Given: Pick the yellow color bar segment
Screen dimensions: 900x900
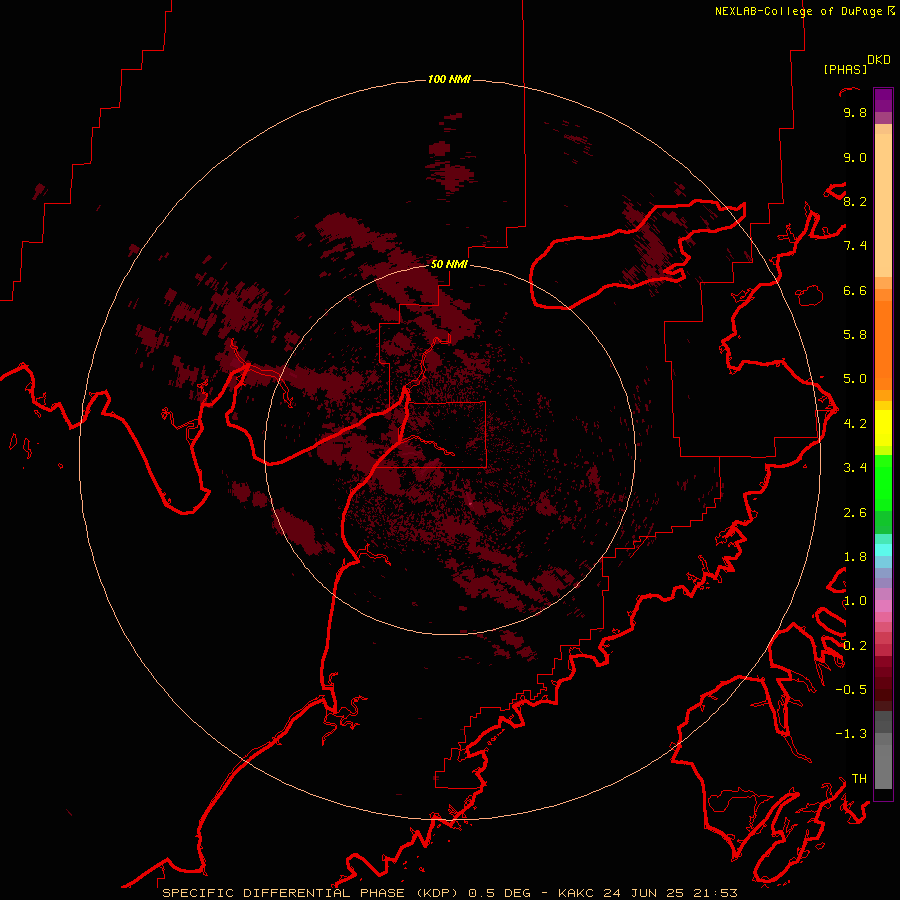Looking at the screenshot, I should [883, 428].
